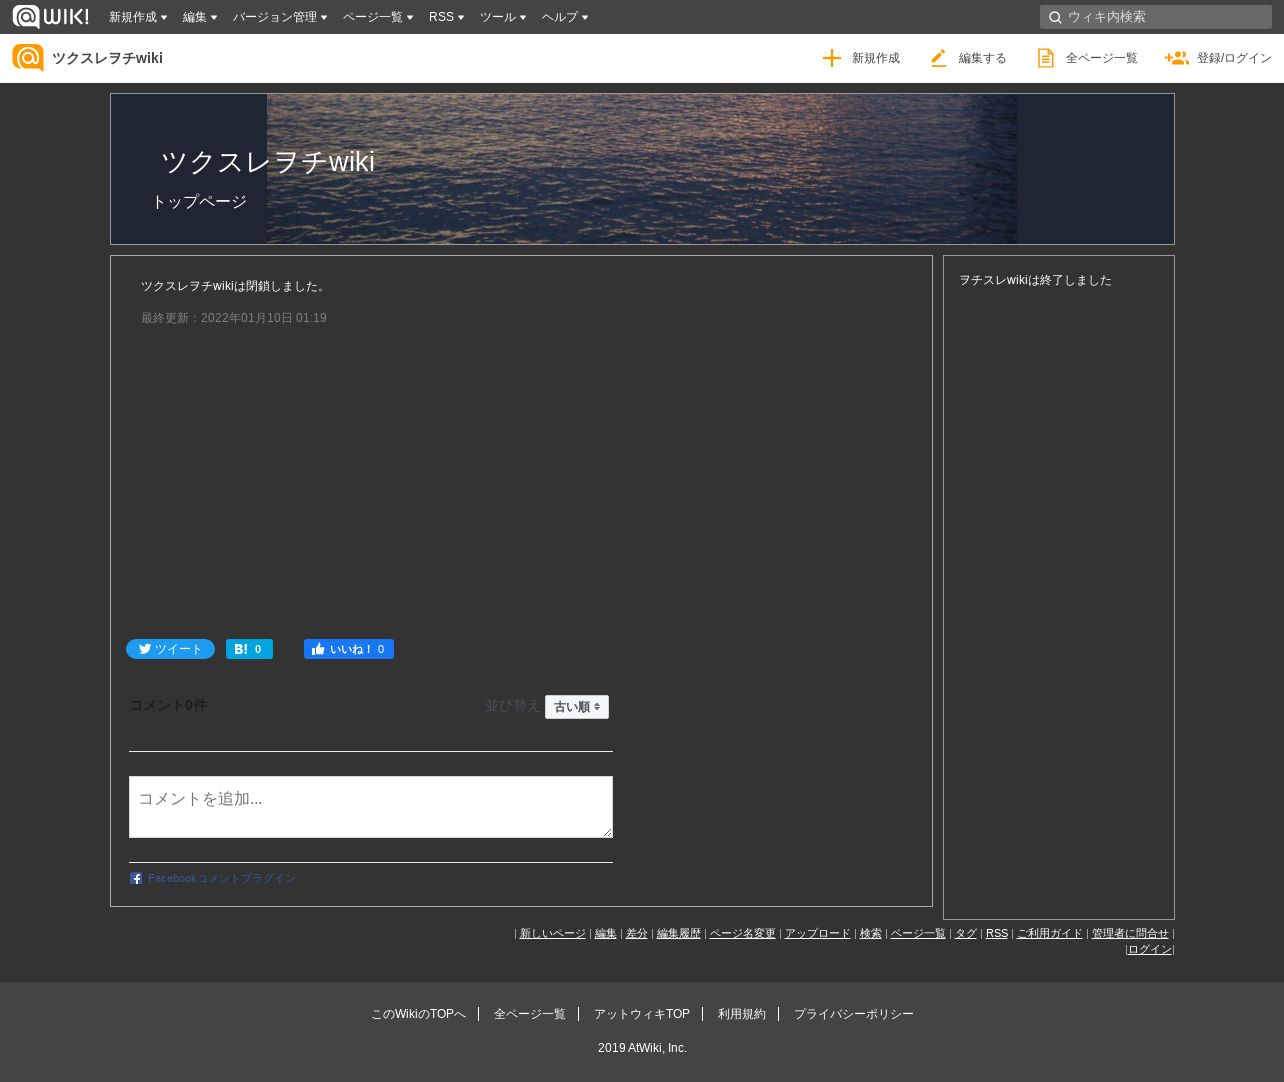
Task: Click the アップロード link
Action: (x=817, y=933)
